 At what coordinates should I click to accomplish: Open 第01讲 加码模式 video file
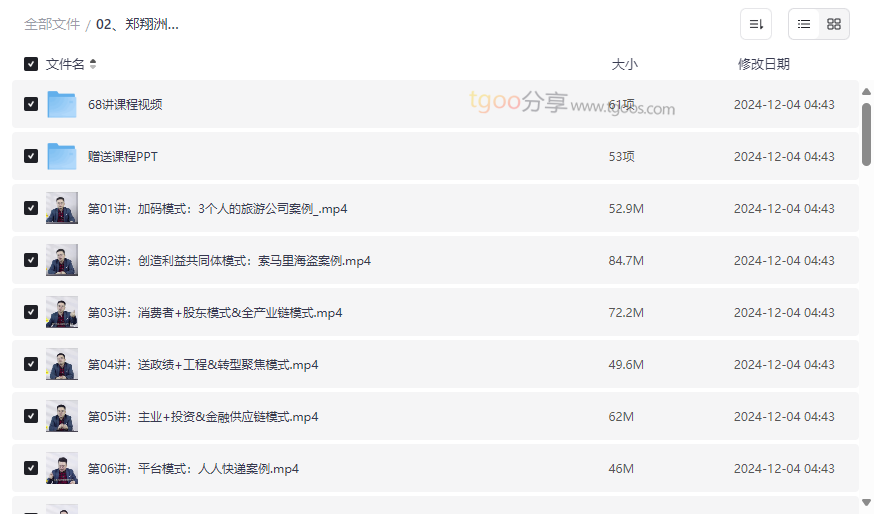point(217,208)
